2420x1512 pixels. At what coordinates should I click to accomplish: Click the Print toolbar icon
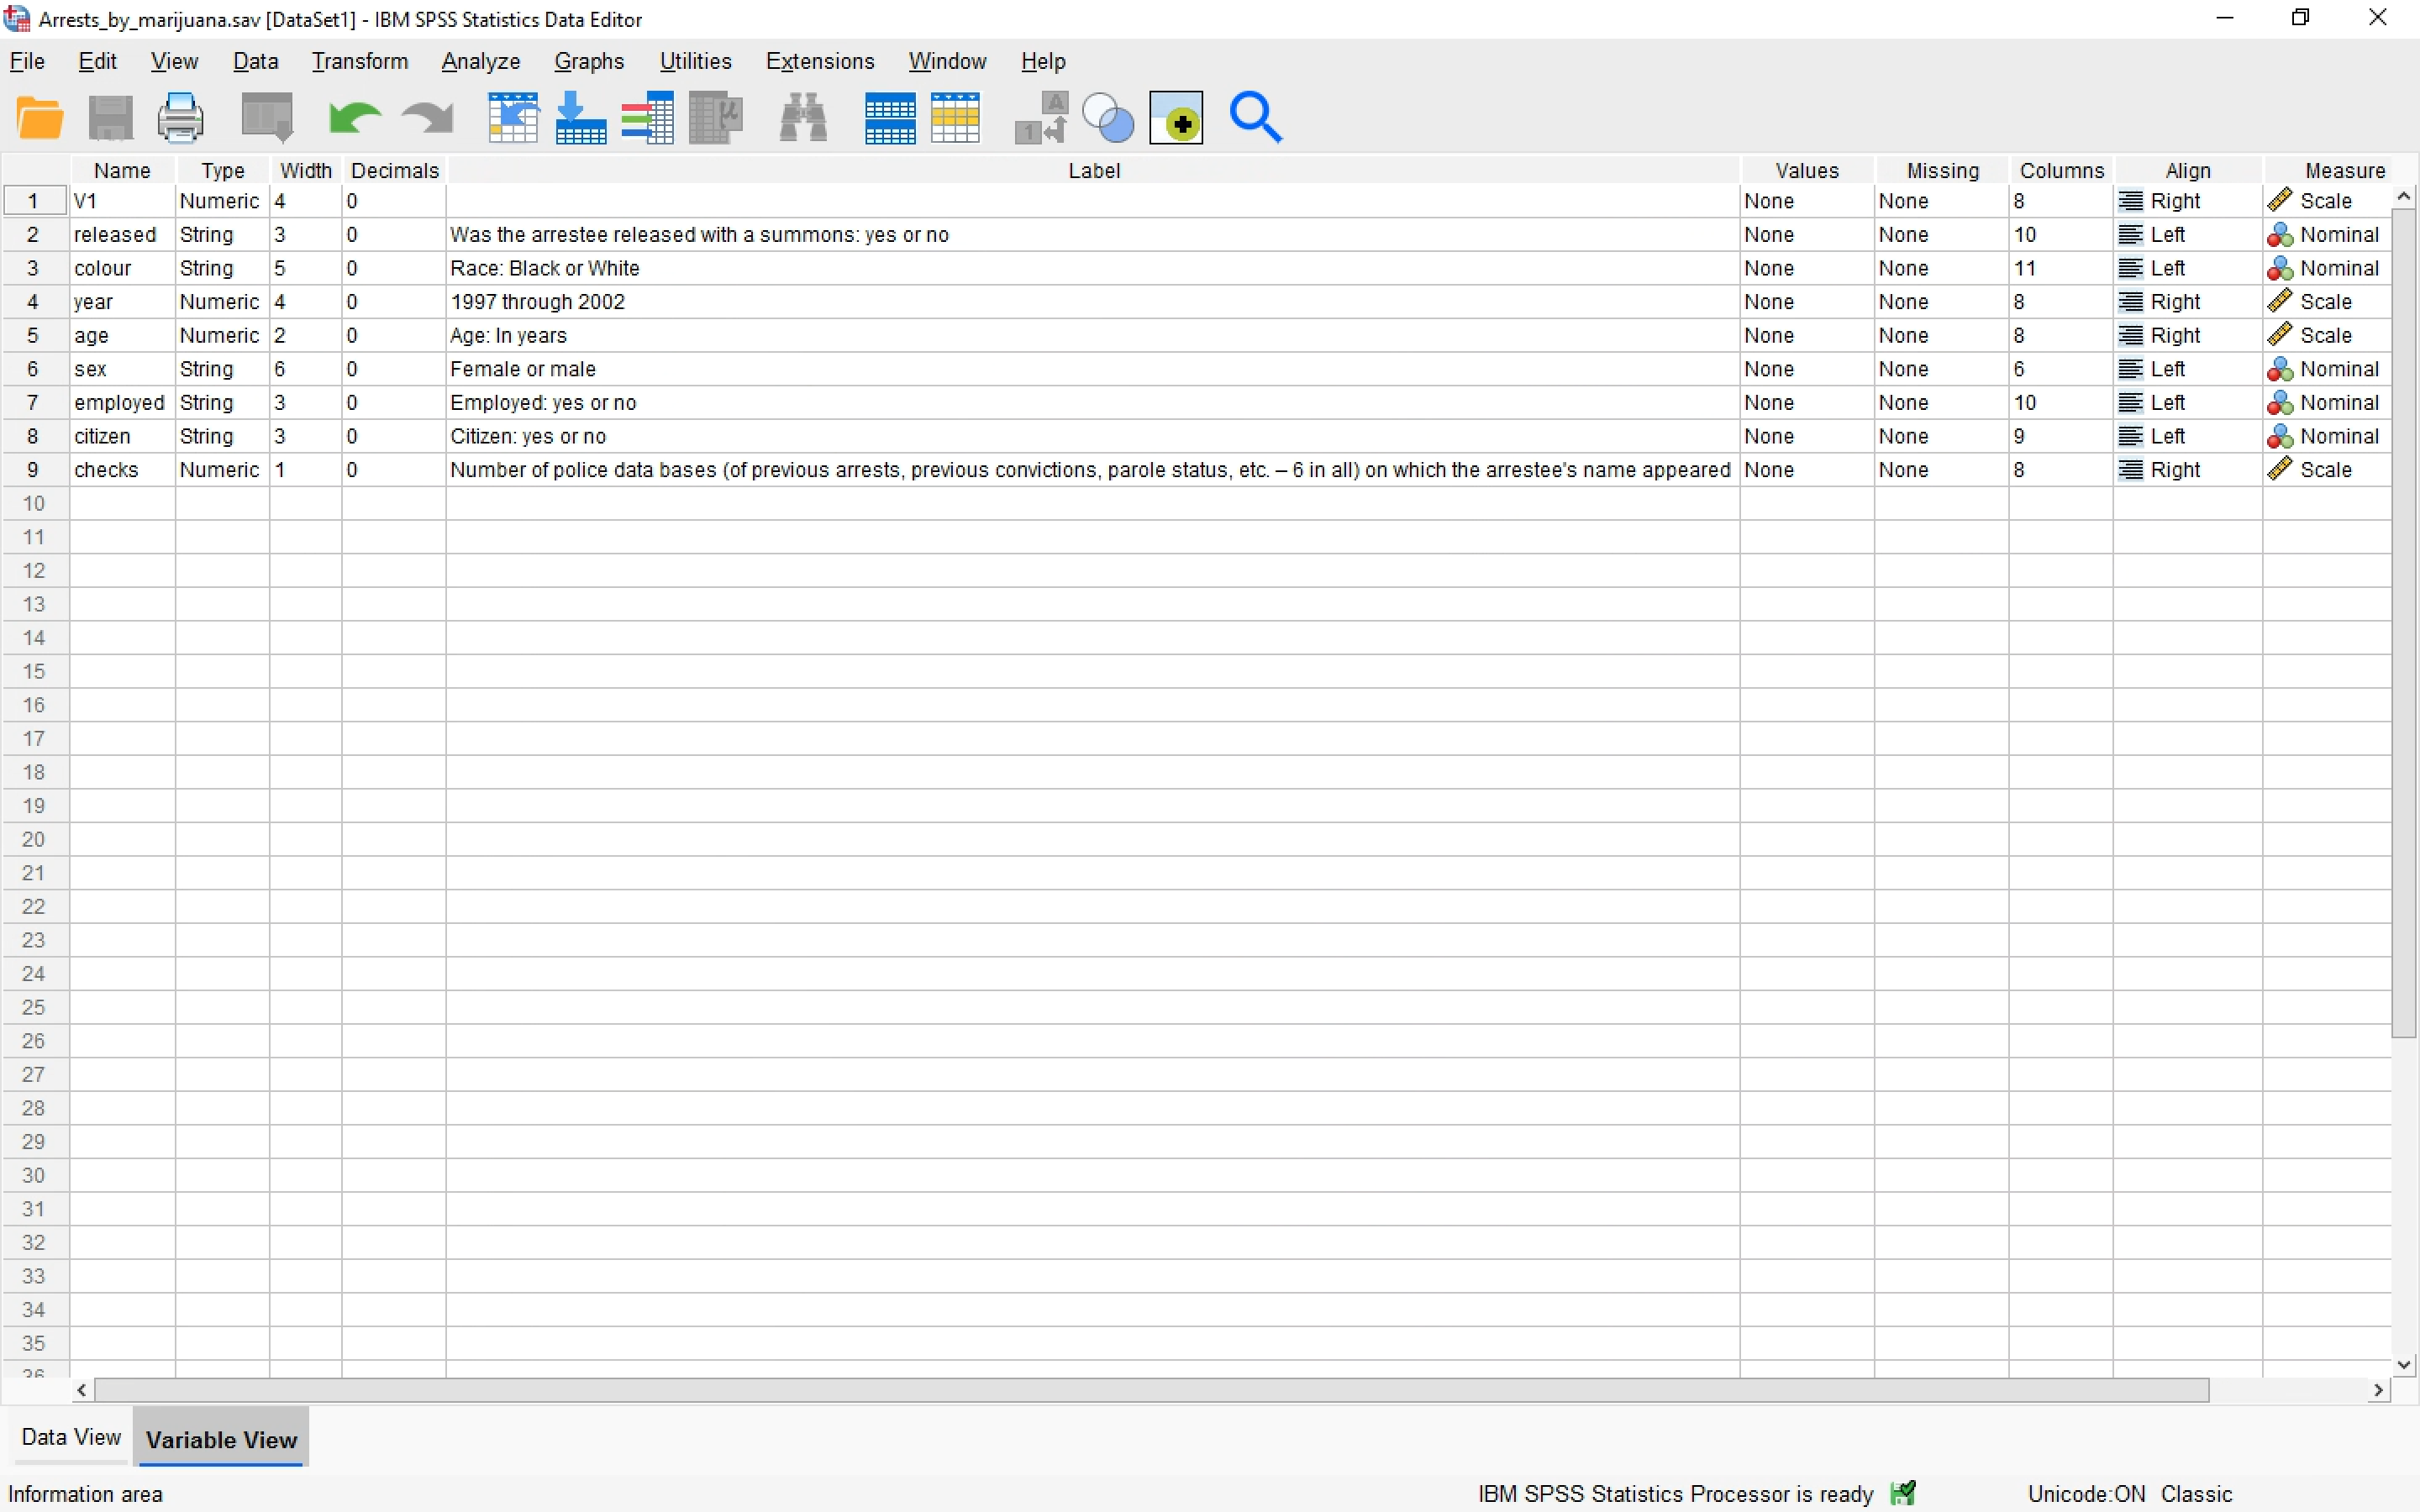[180, 118]
